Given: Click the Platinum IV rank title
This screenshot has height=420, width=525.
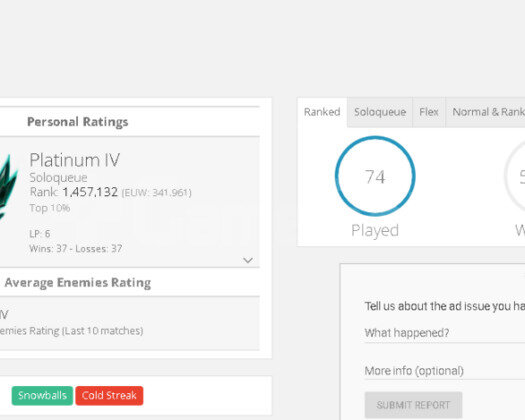Looking at the screenshot, I should pos(75,160).
